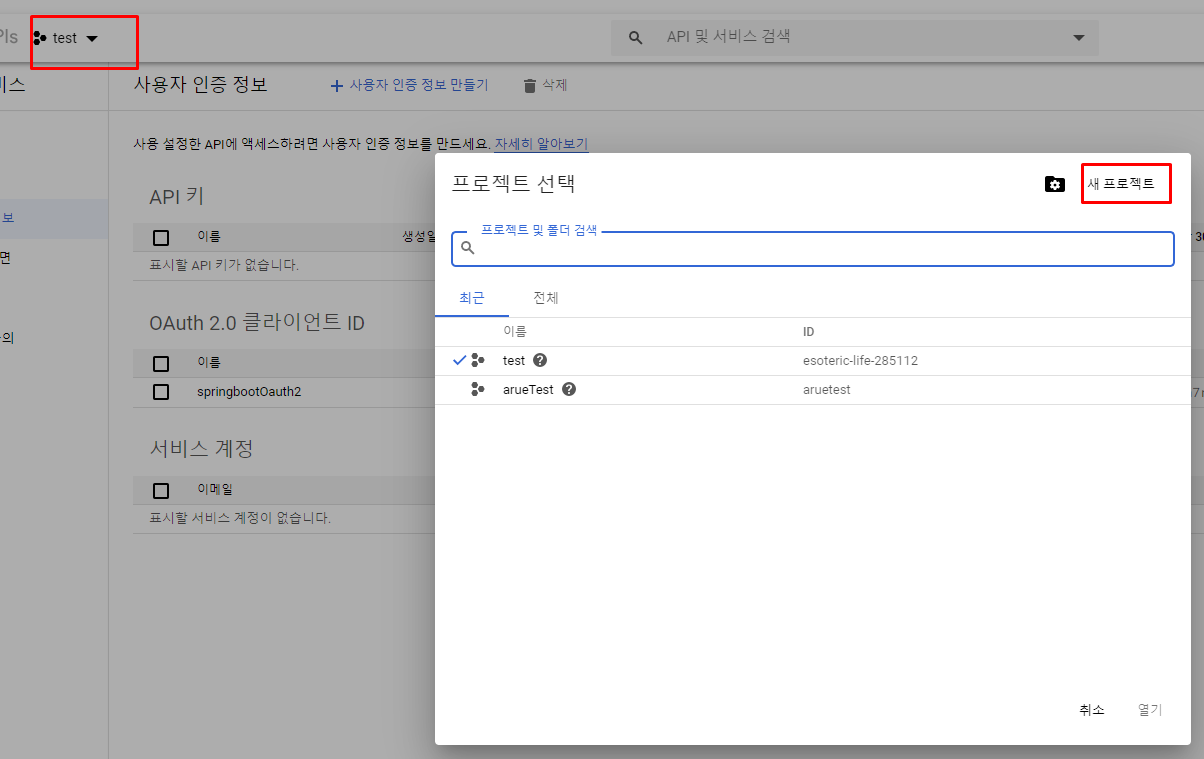The height and width of the screenshot is (759, 1204).
Task: Click the esoteric-life-285112 project ID
Action: click(860, 361)
